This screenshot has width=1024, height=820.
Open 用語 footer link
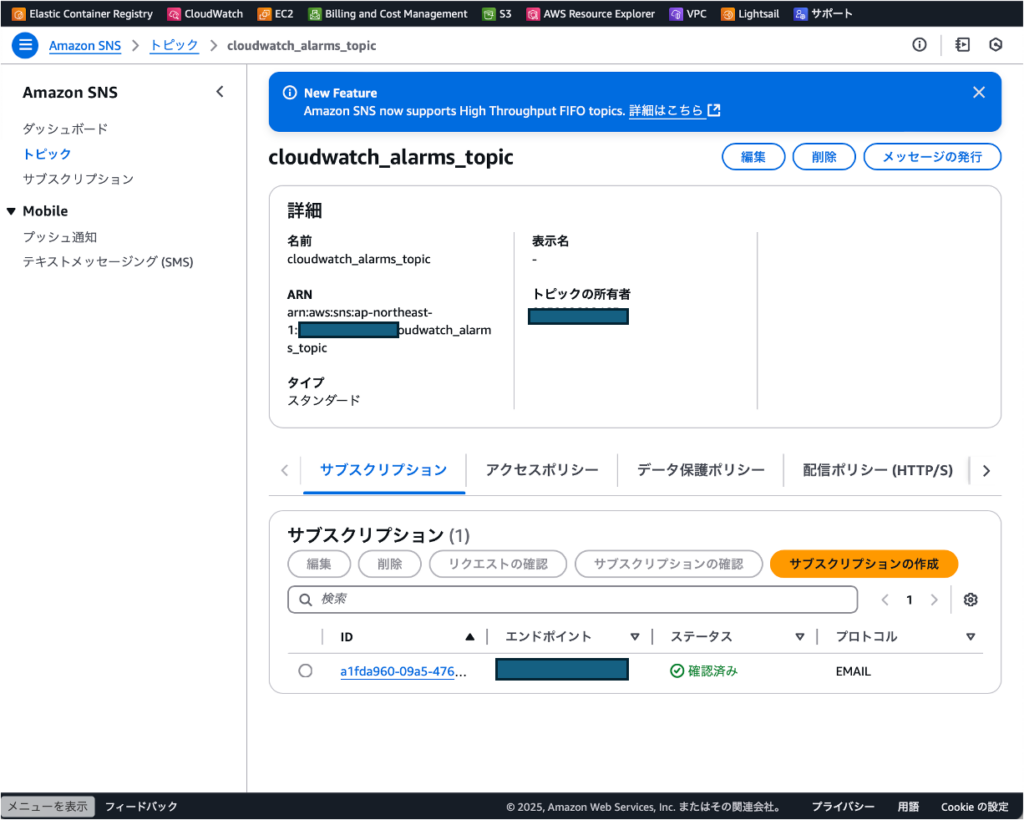[908, 807]
